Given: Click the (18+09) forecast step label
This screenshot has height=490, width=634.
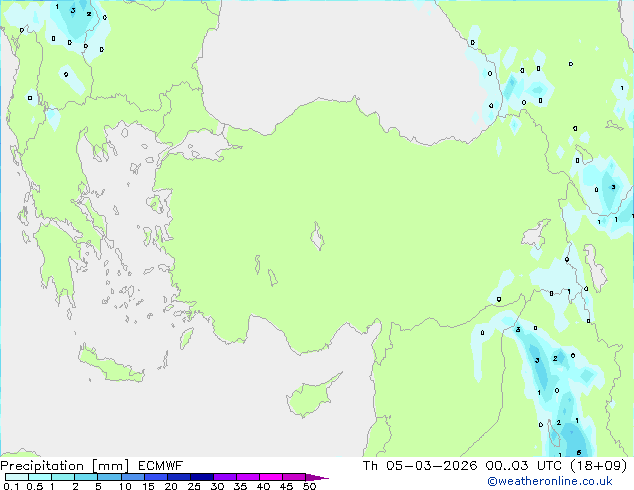Looking at the screenshot, I should (x=598, y=466).
